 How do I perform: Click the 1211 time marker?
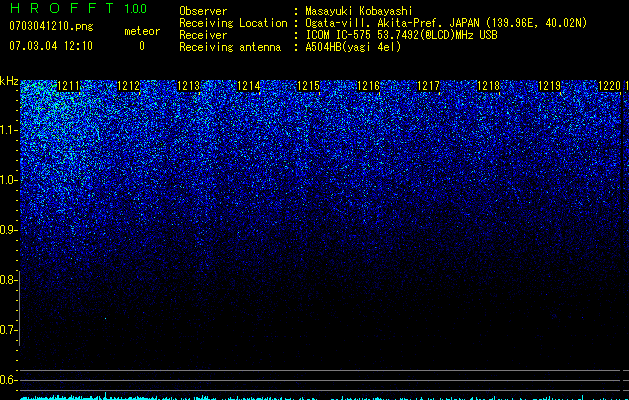click(69, 86)
